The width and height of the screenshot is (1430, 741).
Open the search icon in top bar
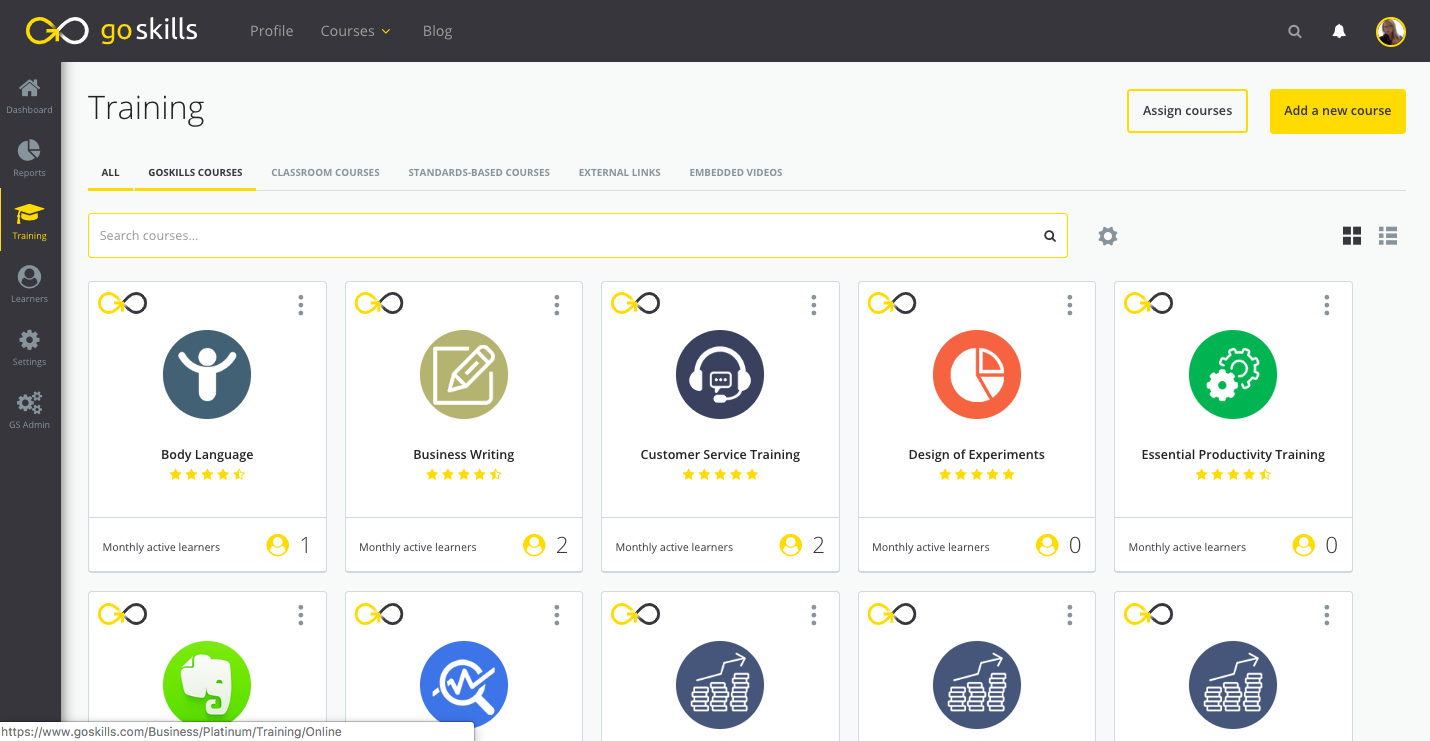pos(1295,32)
